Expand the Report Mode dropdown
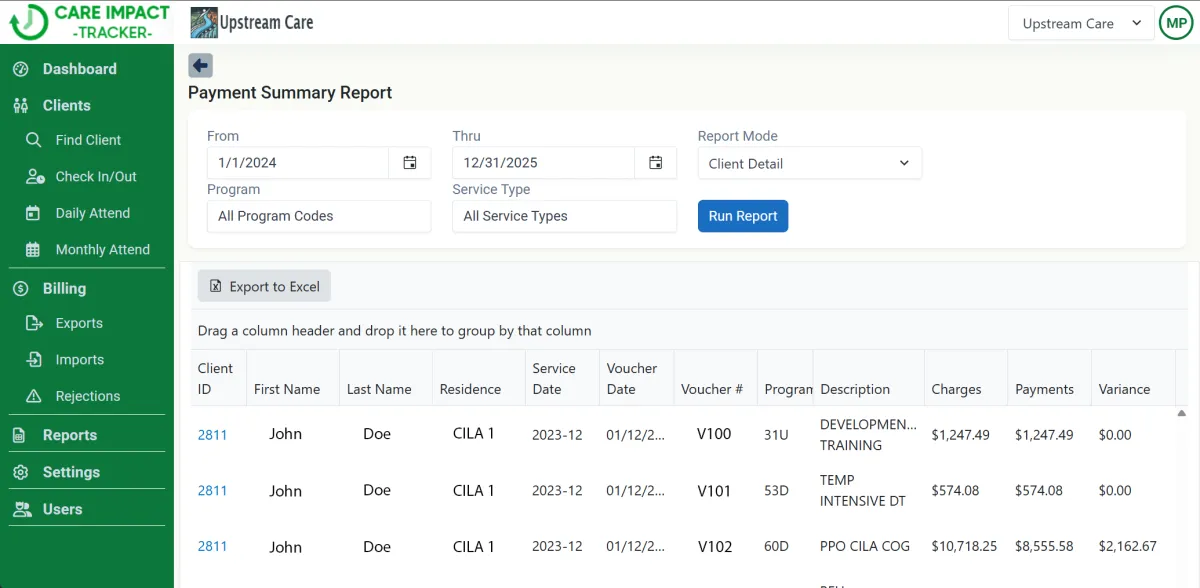The image size is (1200, 588). (x=809, y=163)
